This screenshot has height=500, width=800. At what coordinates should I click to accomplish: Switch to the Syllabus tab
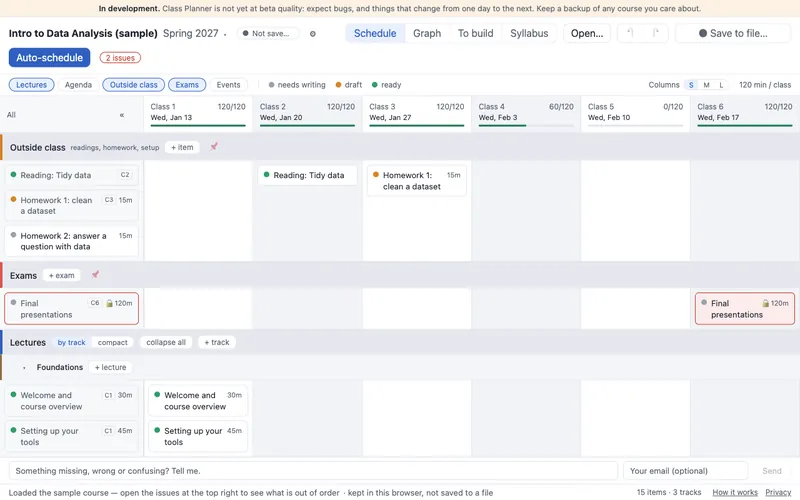529,33
